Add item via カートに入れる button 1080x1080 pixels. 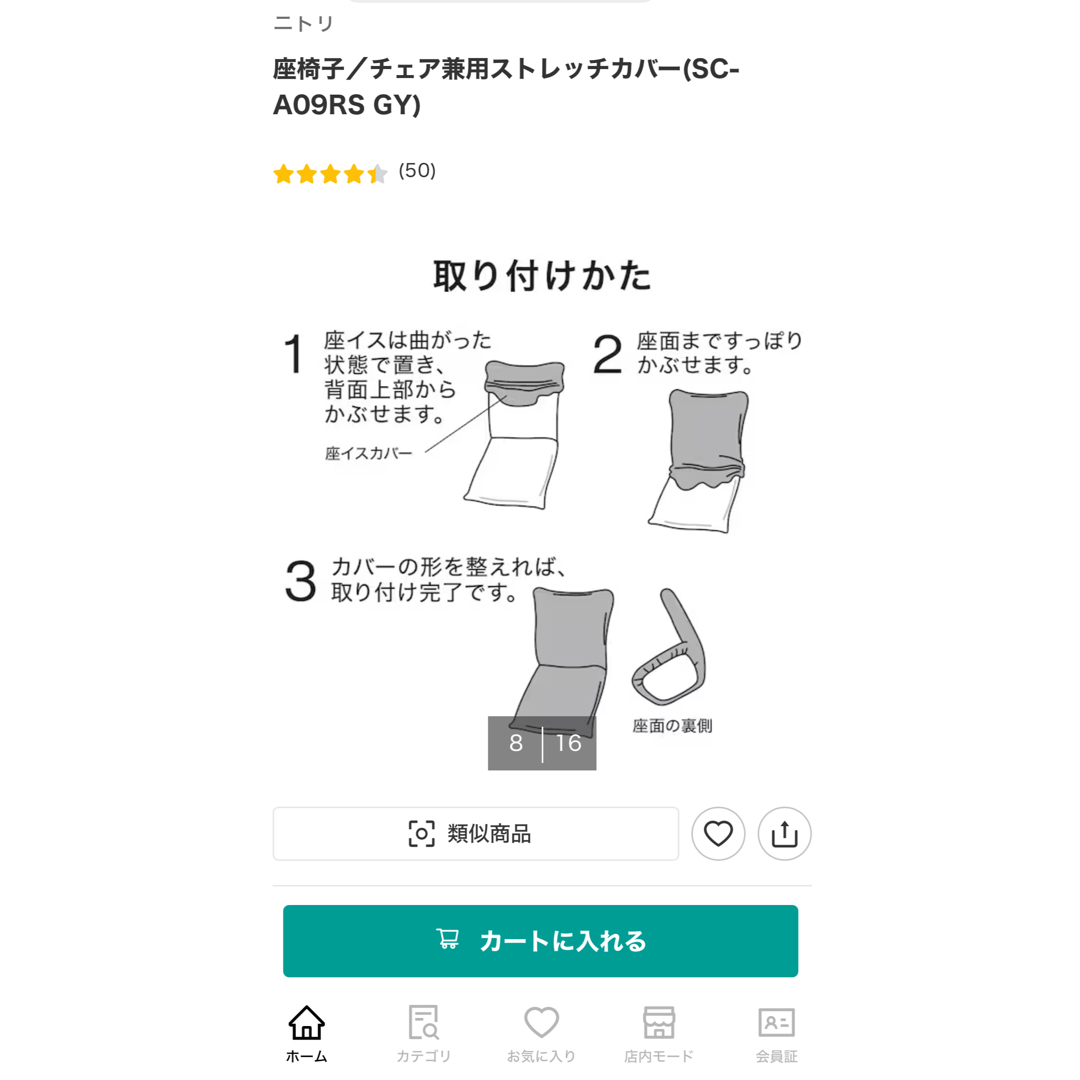(x=541, y=941)
